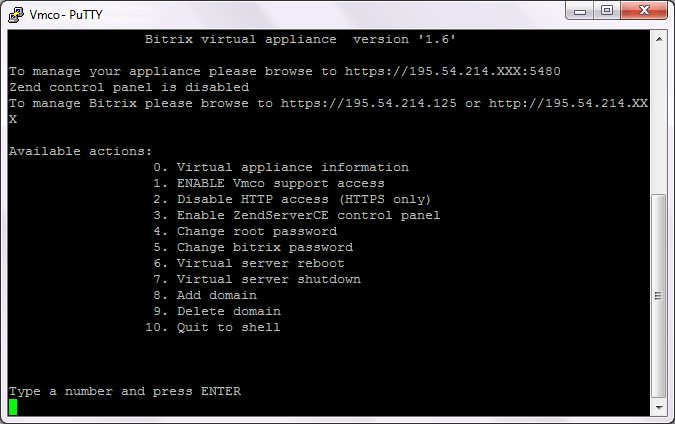Click the "Add domain" option text

pyautogui.click(x=216, y=295)
